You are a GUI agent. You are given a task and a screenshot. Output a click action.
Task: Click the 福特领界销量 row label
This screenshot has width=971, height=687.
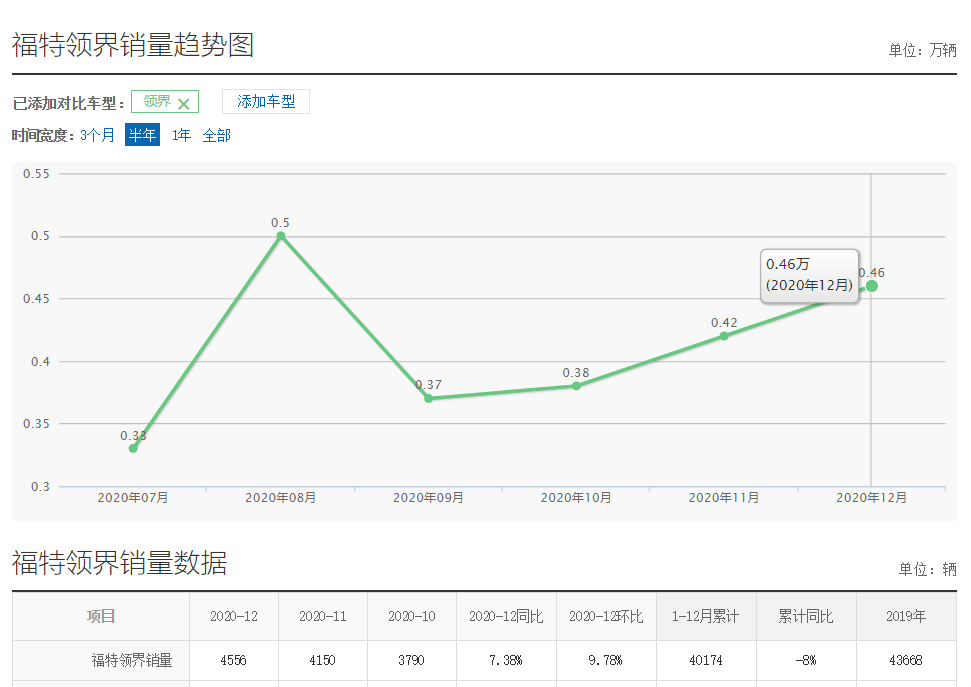[132, 660]
